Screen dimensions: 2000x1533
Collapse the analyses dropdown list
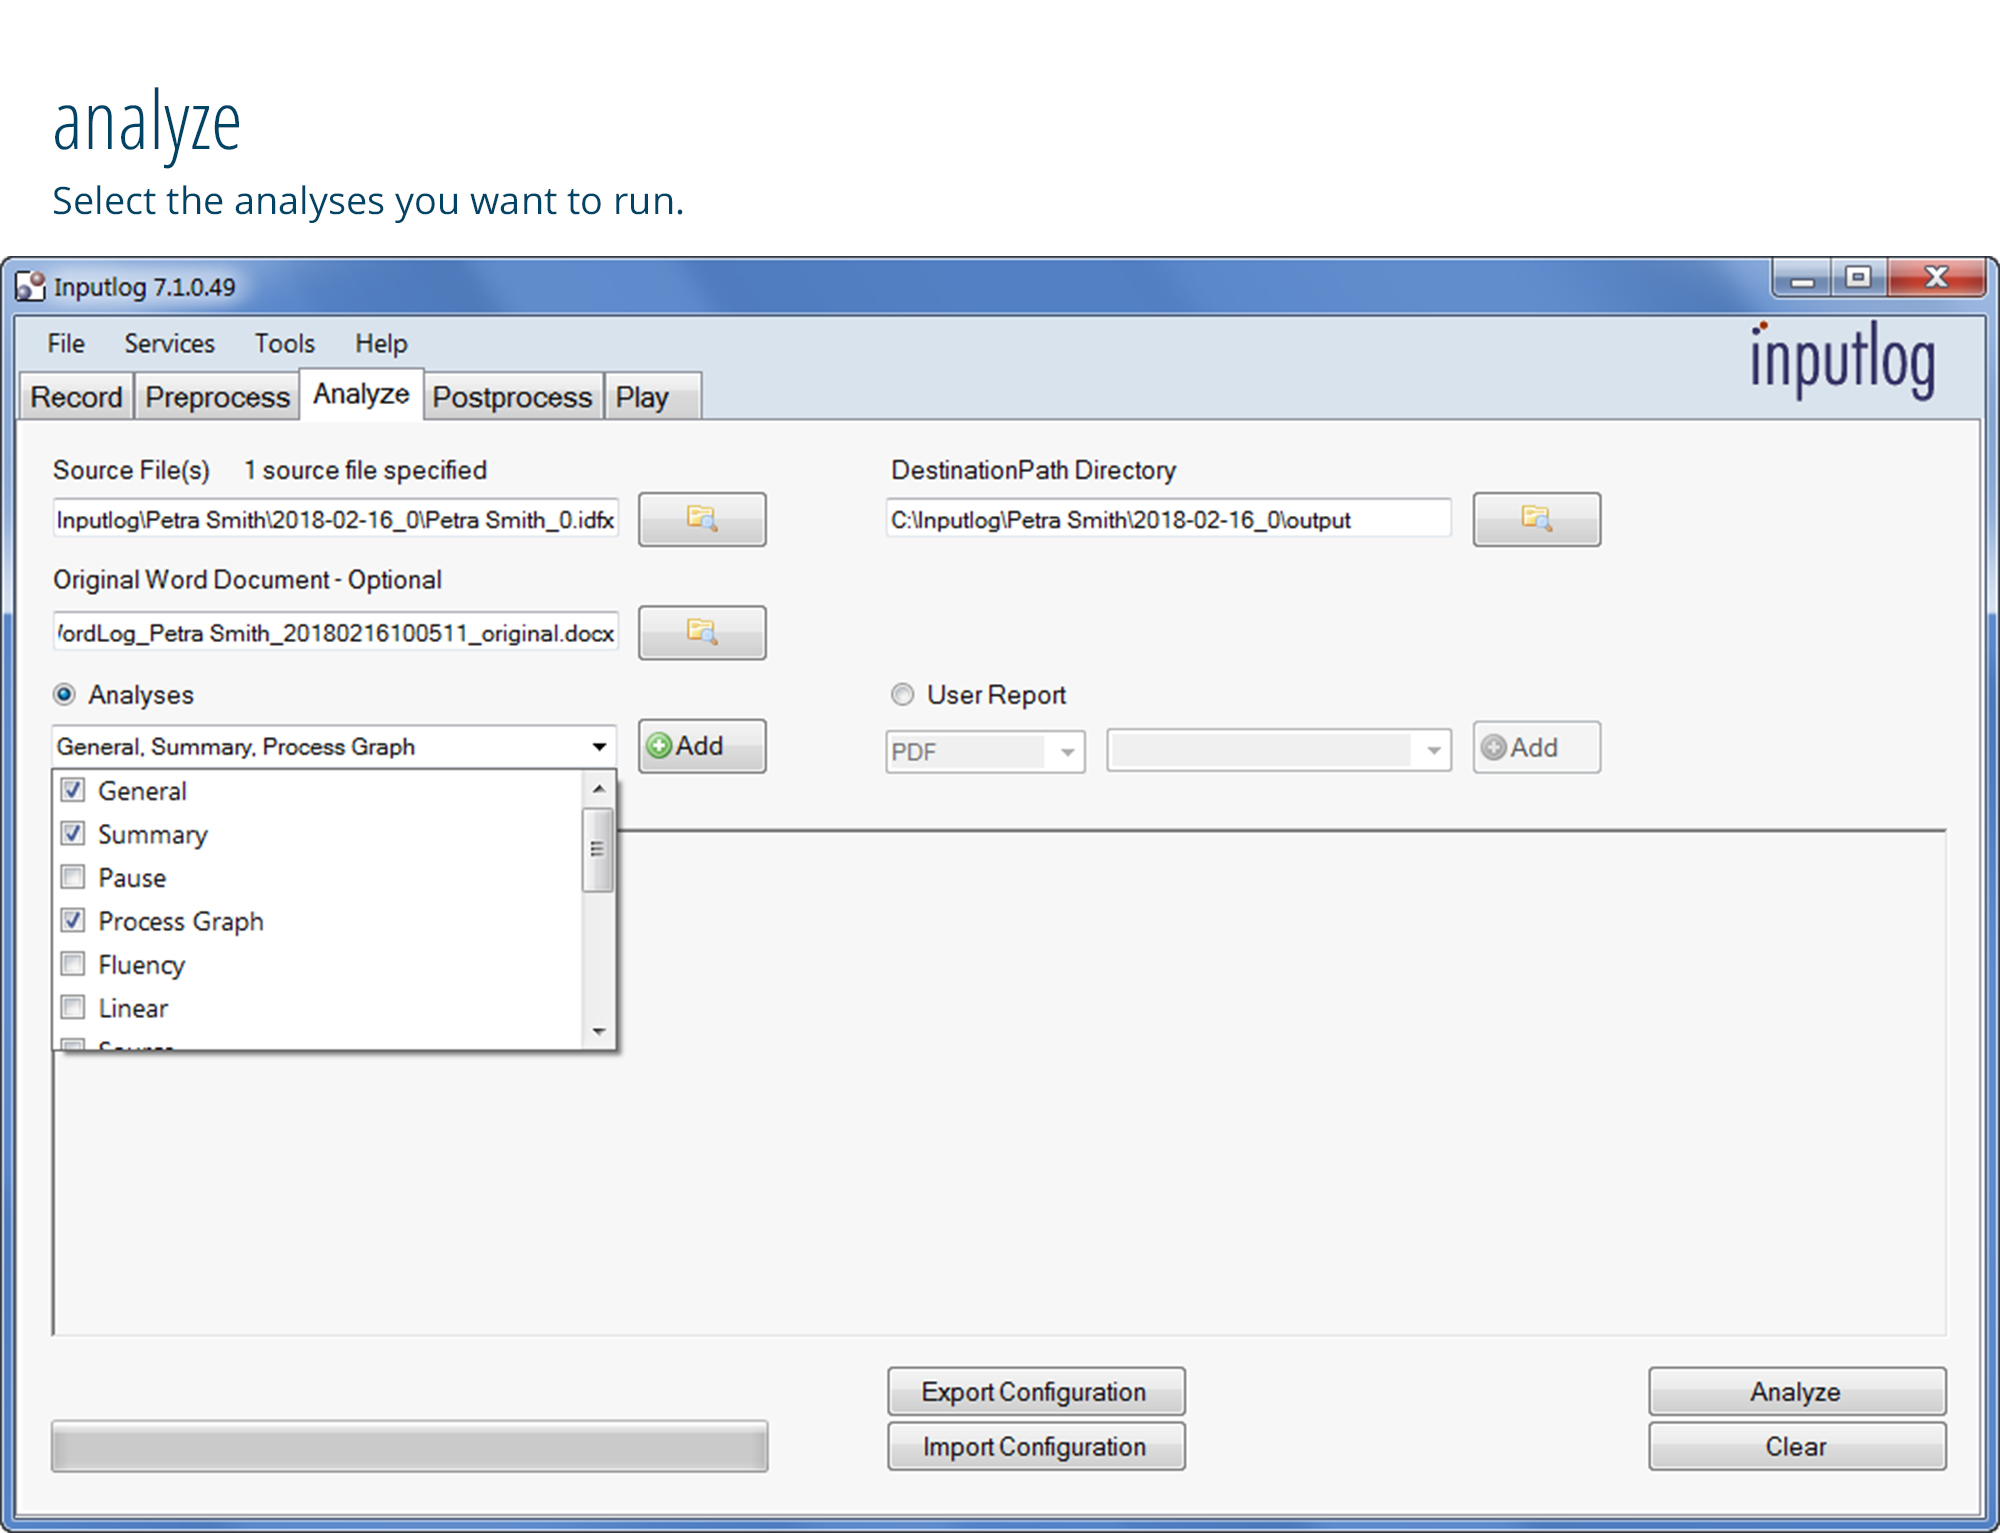[599, 747]
